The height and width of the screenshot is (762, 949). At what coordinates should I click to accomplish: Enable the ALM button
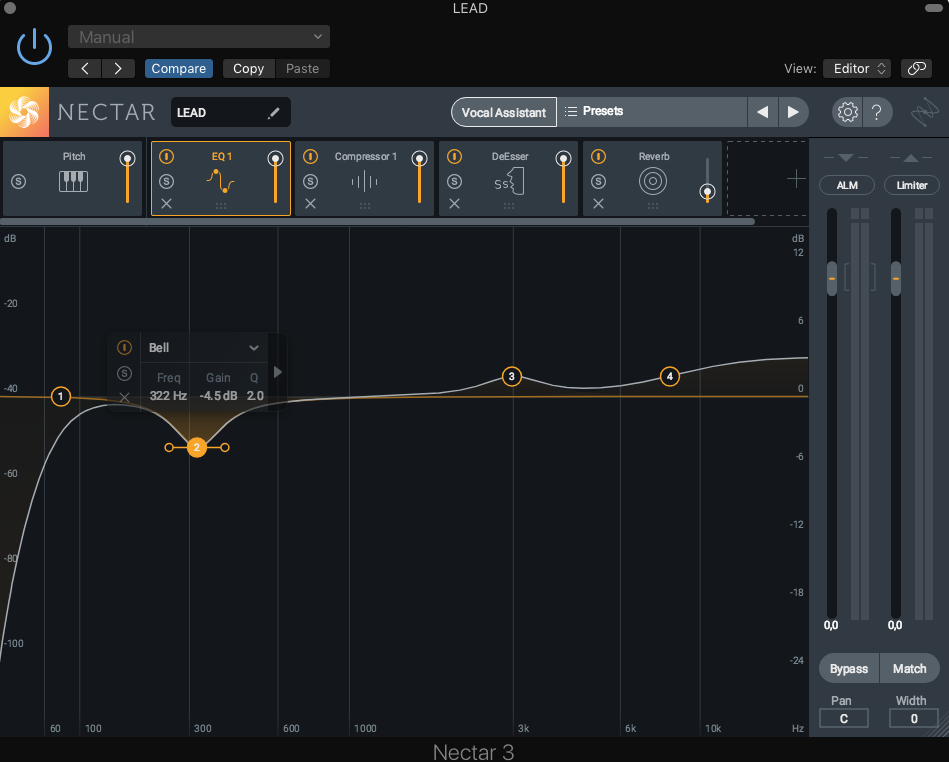coord(847,185)
